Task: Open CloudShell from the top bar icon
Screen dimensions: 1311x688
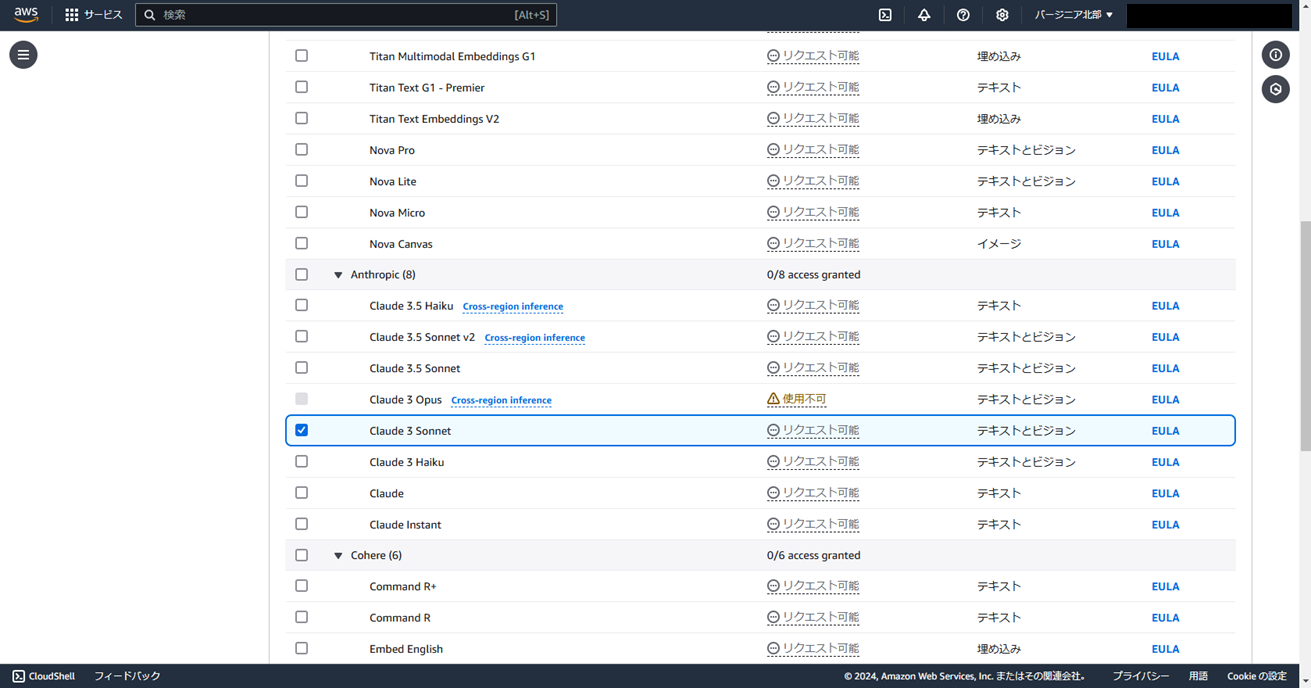Action: coord(885,15)
